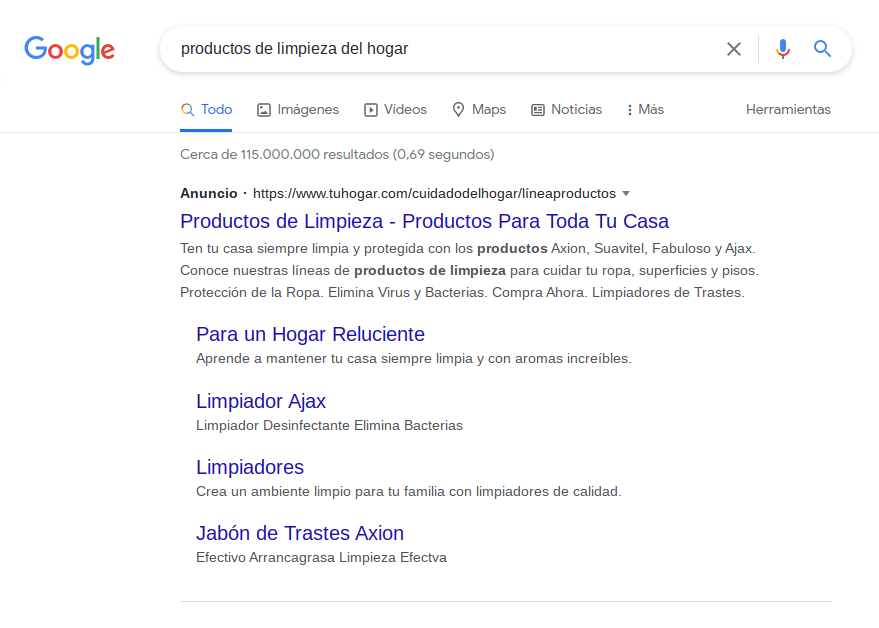Click the 'Anuncio' label
The image size is (879, 628).
(x=209, y=193)
